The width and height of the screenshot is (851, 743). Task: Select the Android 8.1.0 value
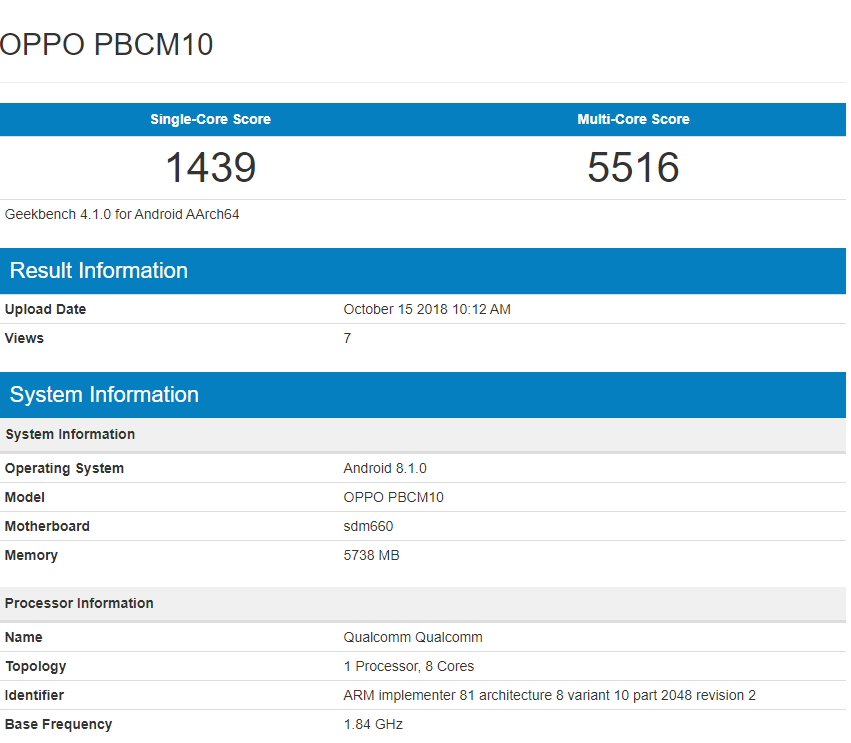click(x=385, y=468)
